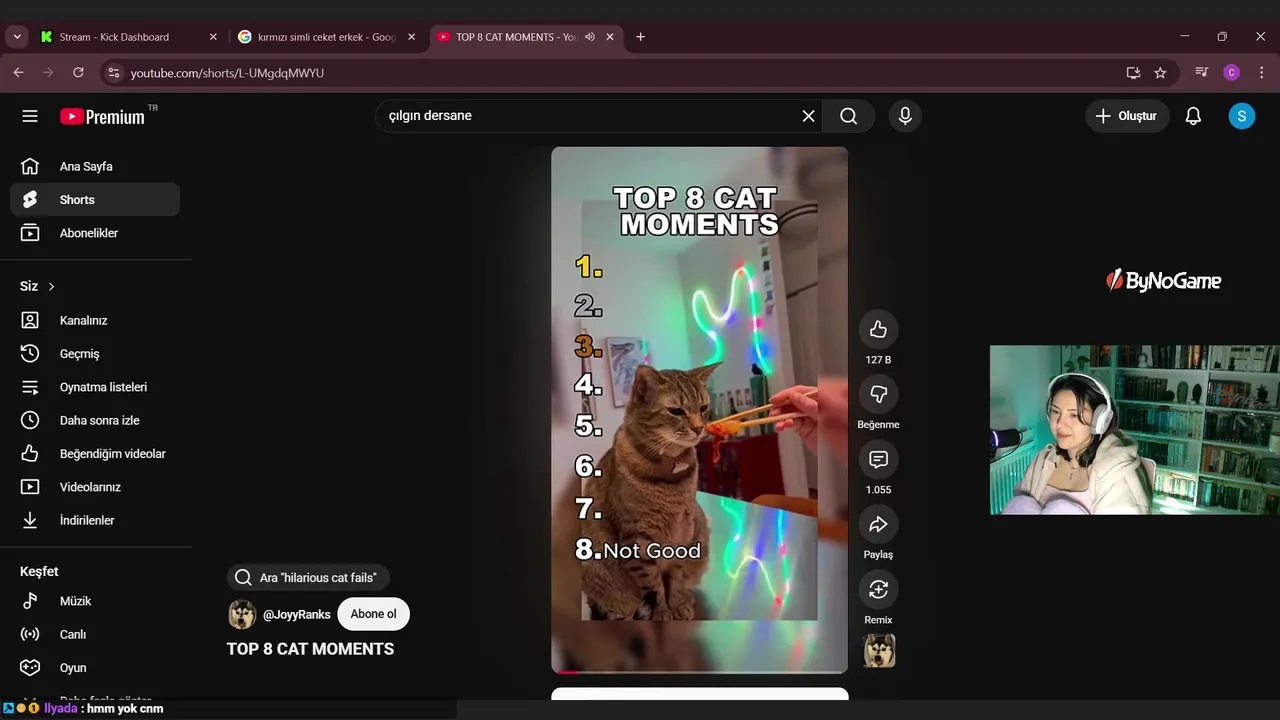Run search with the magnifier button
The width and height of the screenshot is (1280, 720).
pyautogui.click(x=848, y=116)
